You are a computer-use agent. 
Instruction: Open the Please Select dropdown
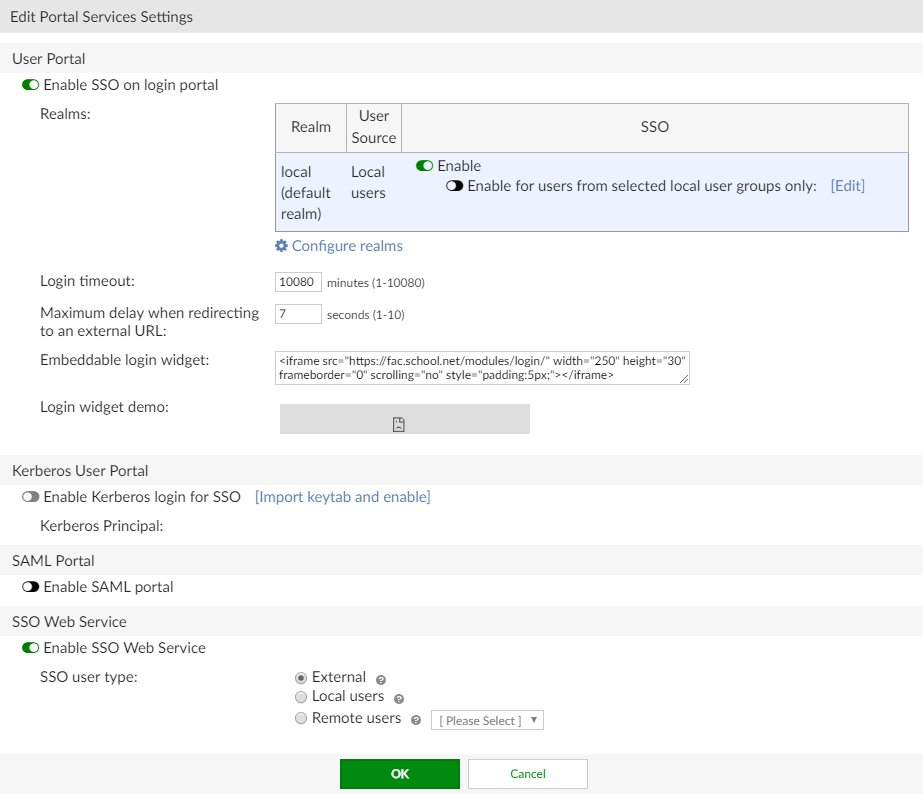pyautogui.click(x=487, y=719)
